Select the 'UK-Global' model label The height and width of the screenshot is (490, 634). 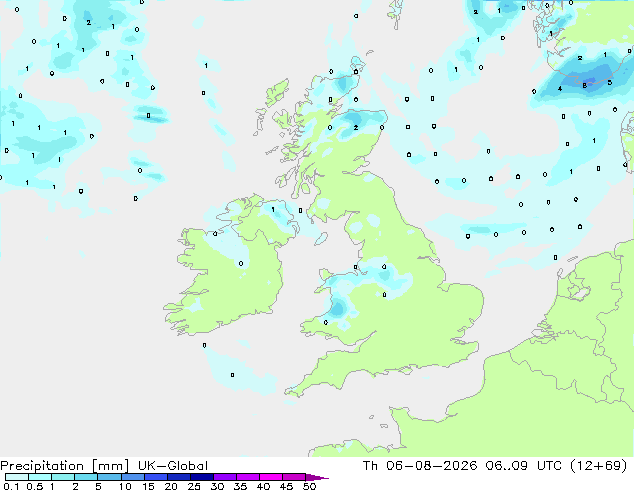173,466
